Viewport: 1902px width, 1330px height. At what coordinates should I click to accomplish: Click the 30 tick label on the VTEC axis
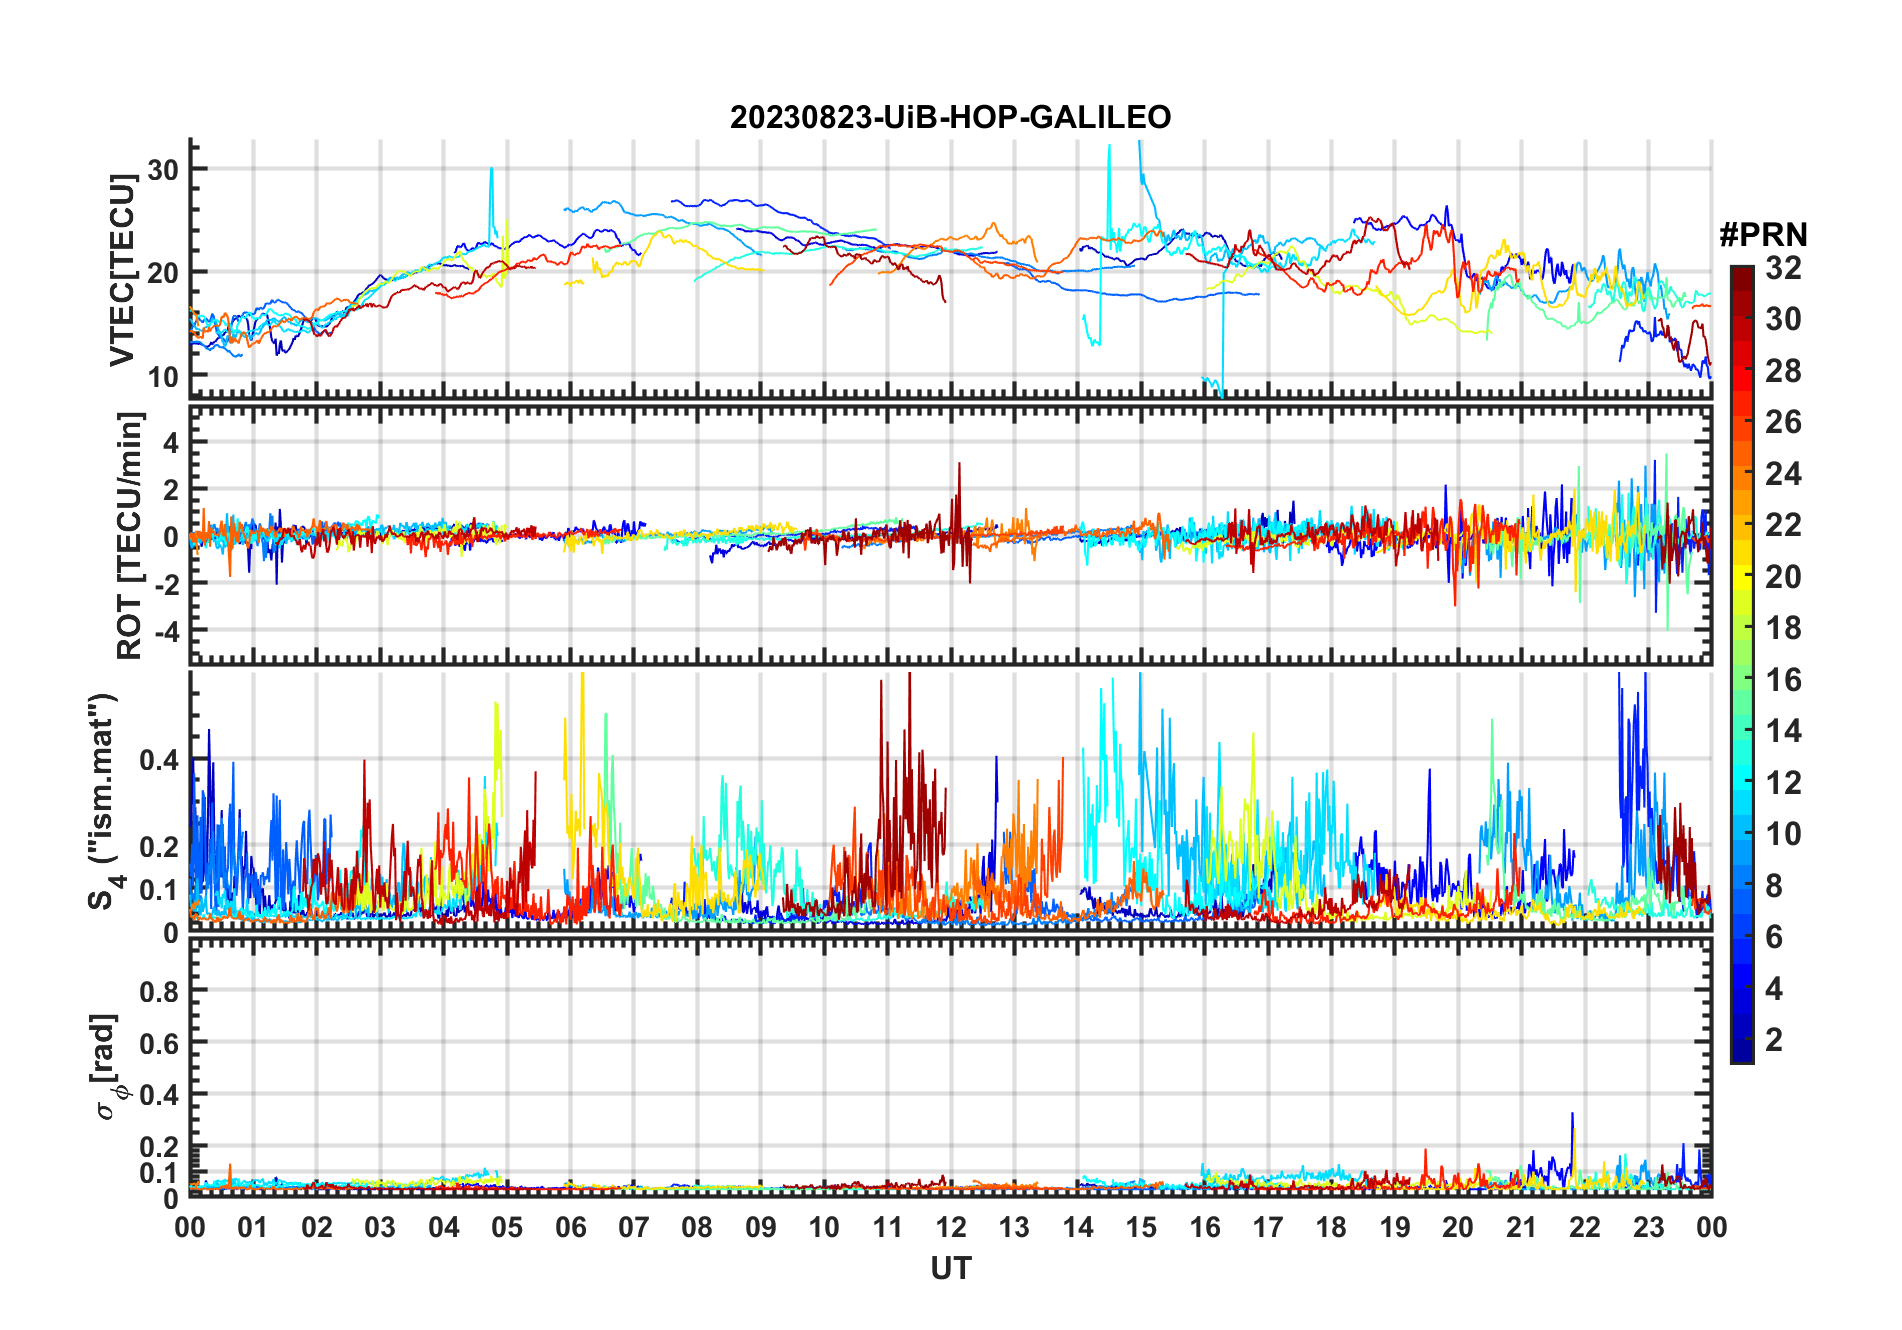click(163, 170)
